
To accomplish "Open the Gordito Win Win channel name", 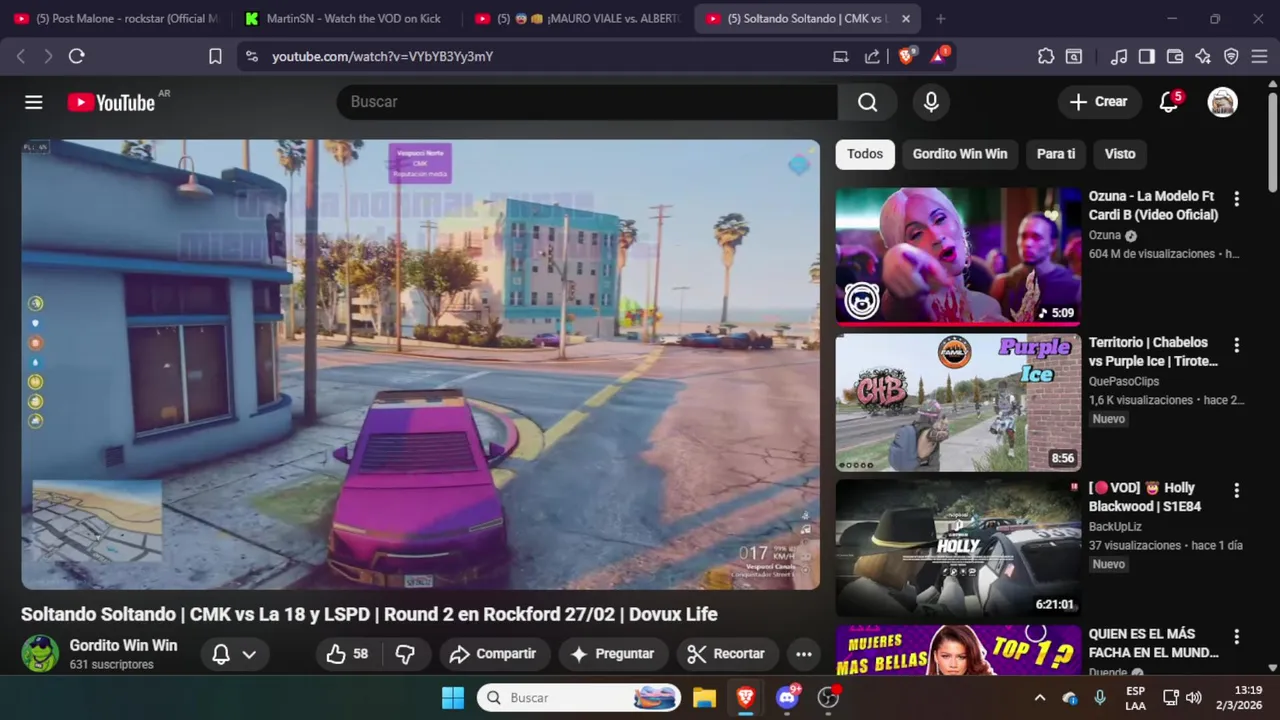I will [x=123, y=646].
